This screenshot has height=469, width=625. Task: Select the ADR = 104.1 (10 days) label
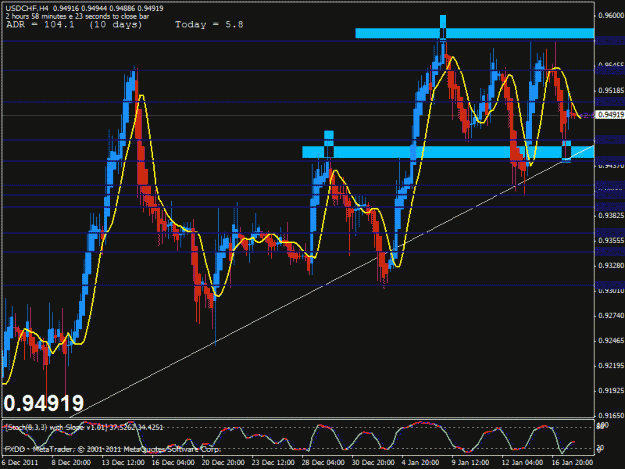tap(74, 25)
